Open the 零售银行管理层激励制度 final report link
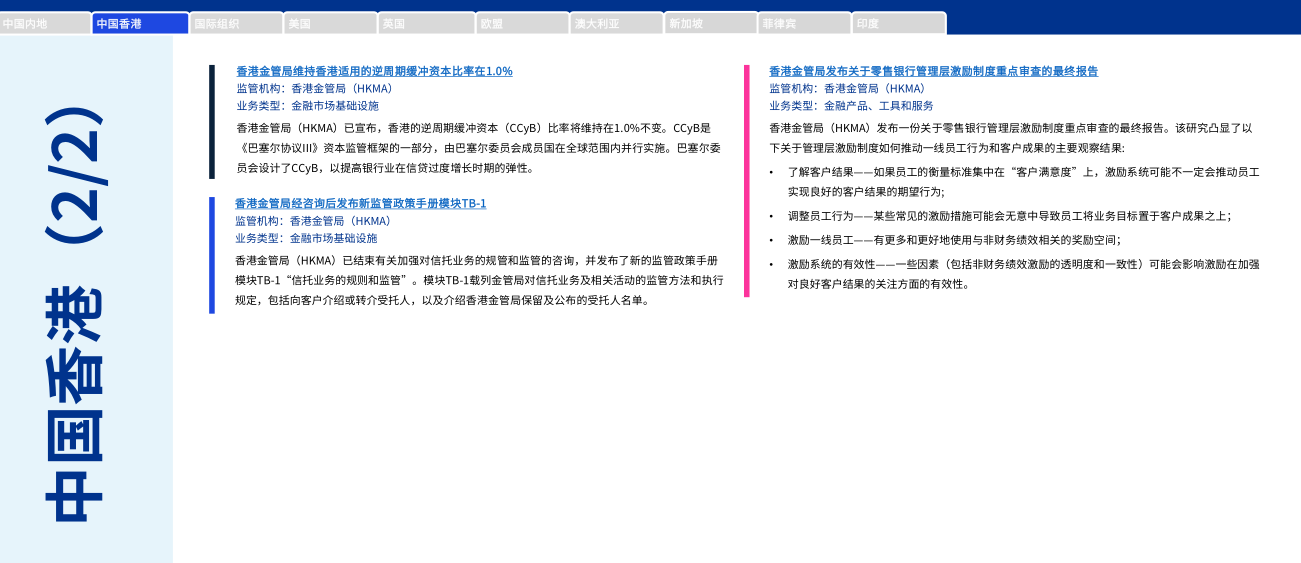 click(933, 71)
